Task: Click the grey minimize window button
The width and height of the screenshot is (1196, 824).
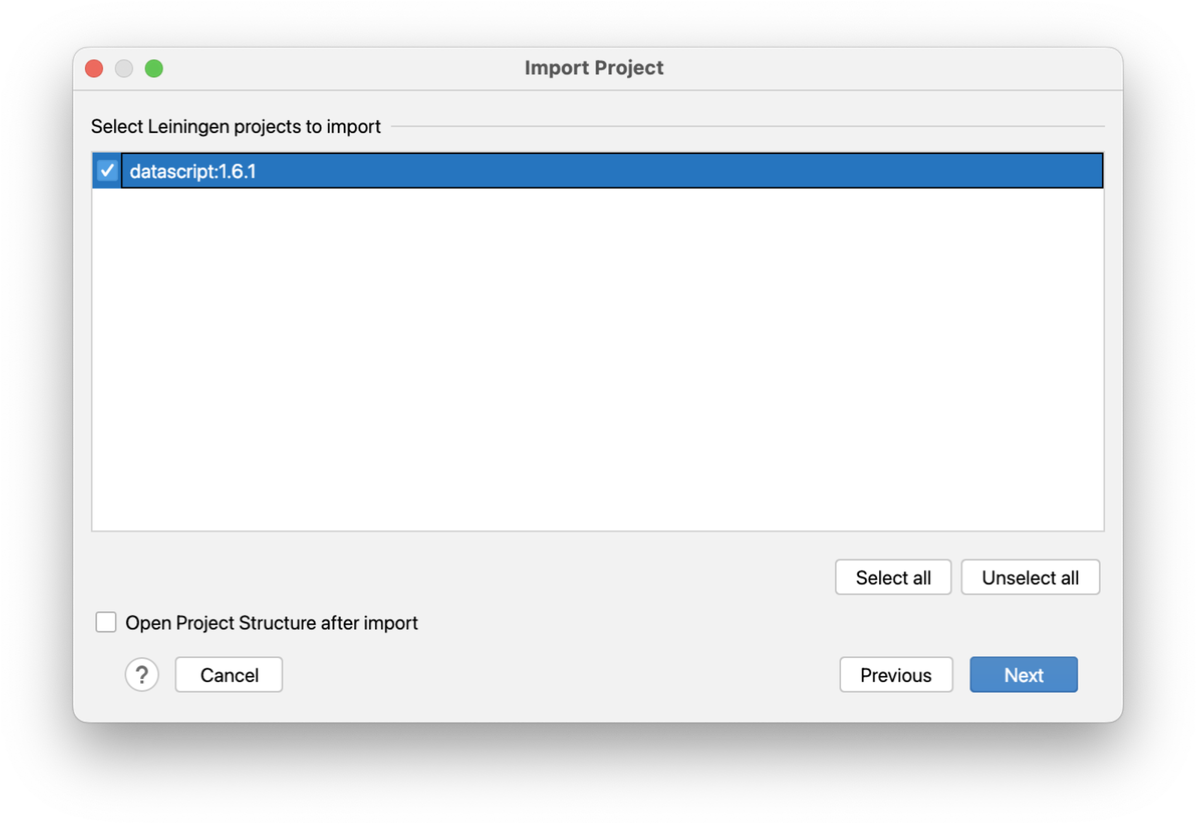Action: pyautogui.click(x=124, y=69)
